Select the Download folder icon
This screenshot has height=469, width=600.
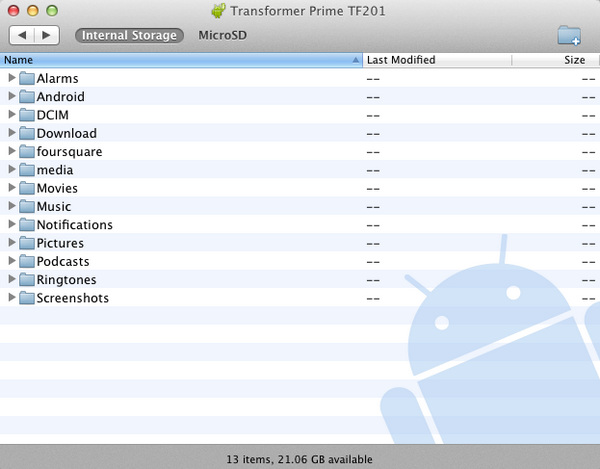[x=27, y=134]
